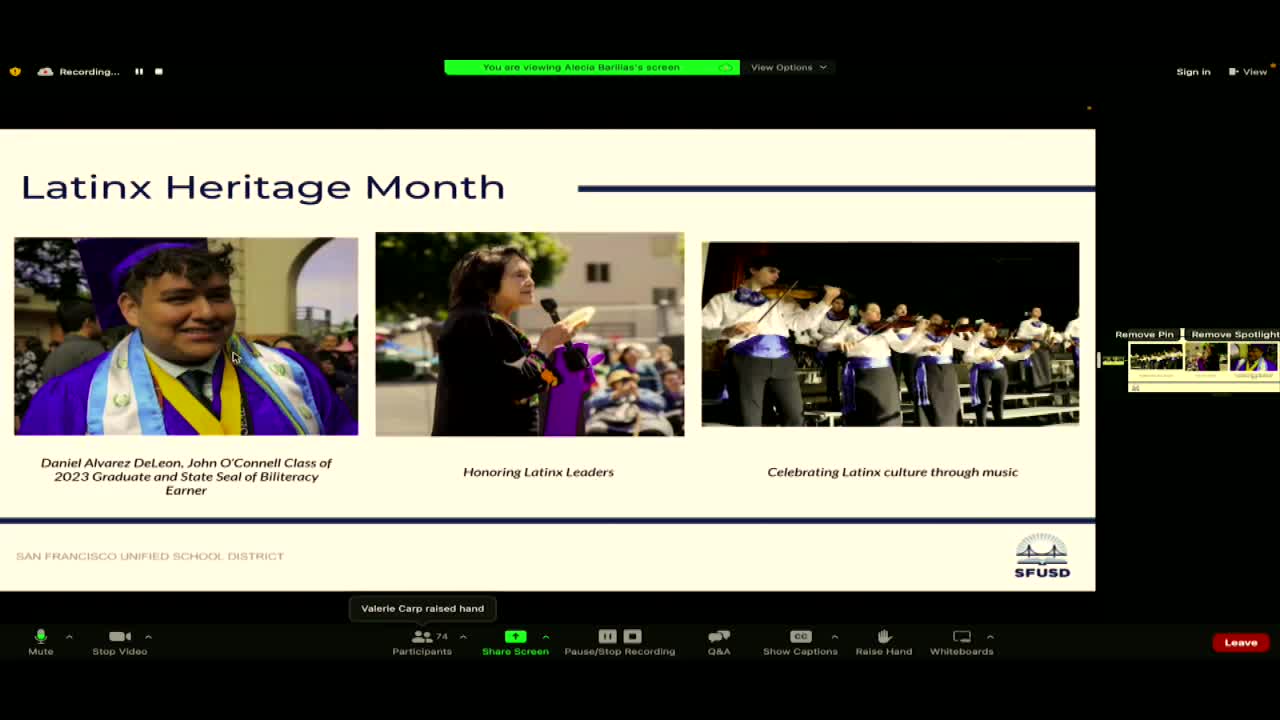Open the video settings chevron next to Stop Video
This screenshot has width=1280, height=720.
(x=148, y=637)
